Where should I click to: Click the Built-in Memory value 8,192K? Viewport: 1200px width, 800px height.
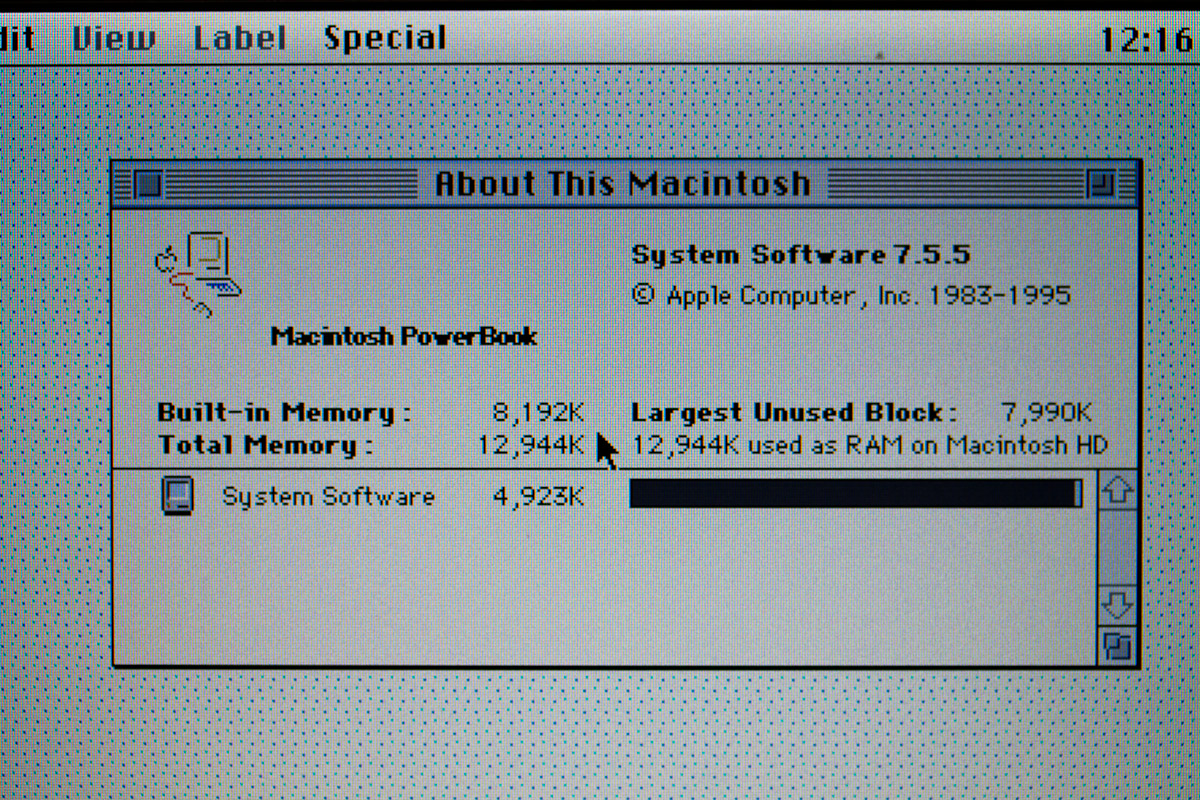pyautogui.click(x=538, y=412)
